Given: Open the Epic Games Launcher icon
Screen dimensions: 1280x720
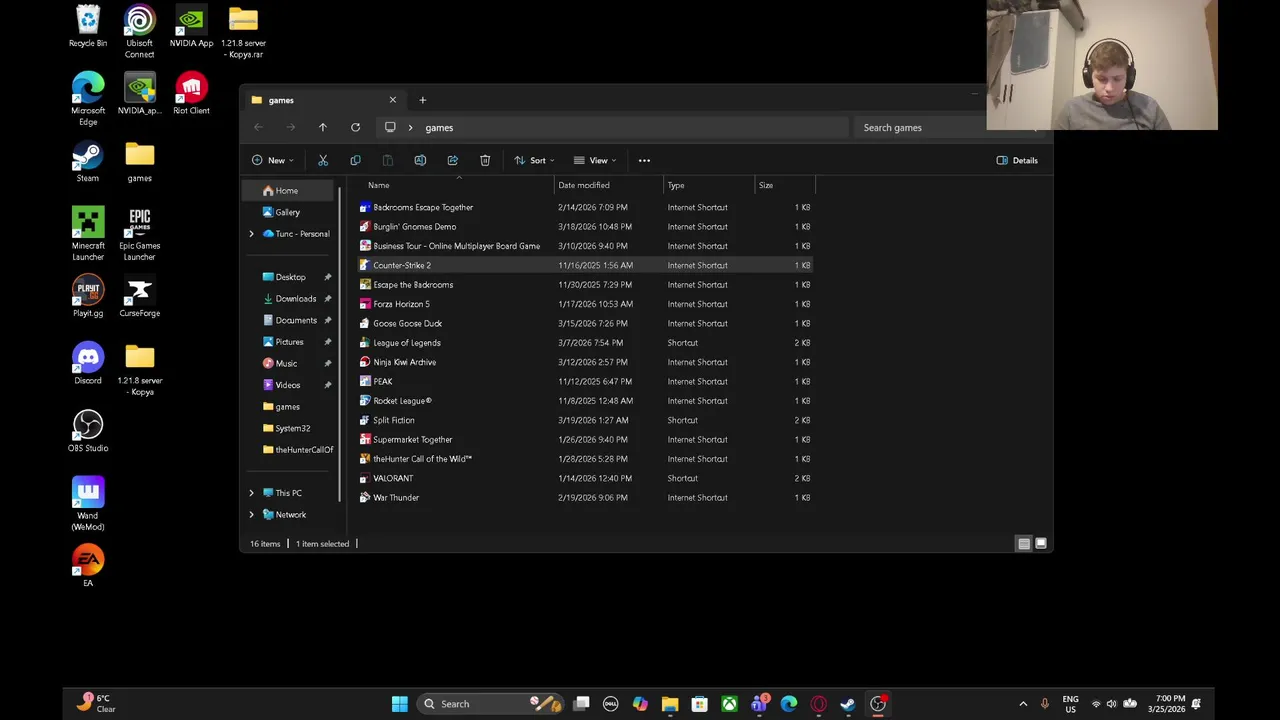Looking at the screenshot, I should (x=139, y=234).
